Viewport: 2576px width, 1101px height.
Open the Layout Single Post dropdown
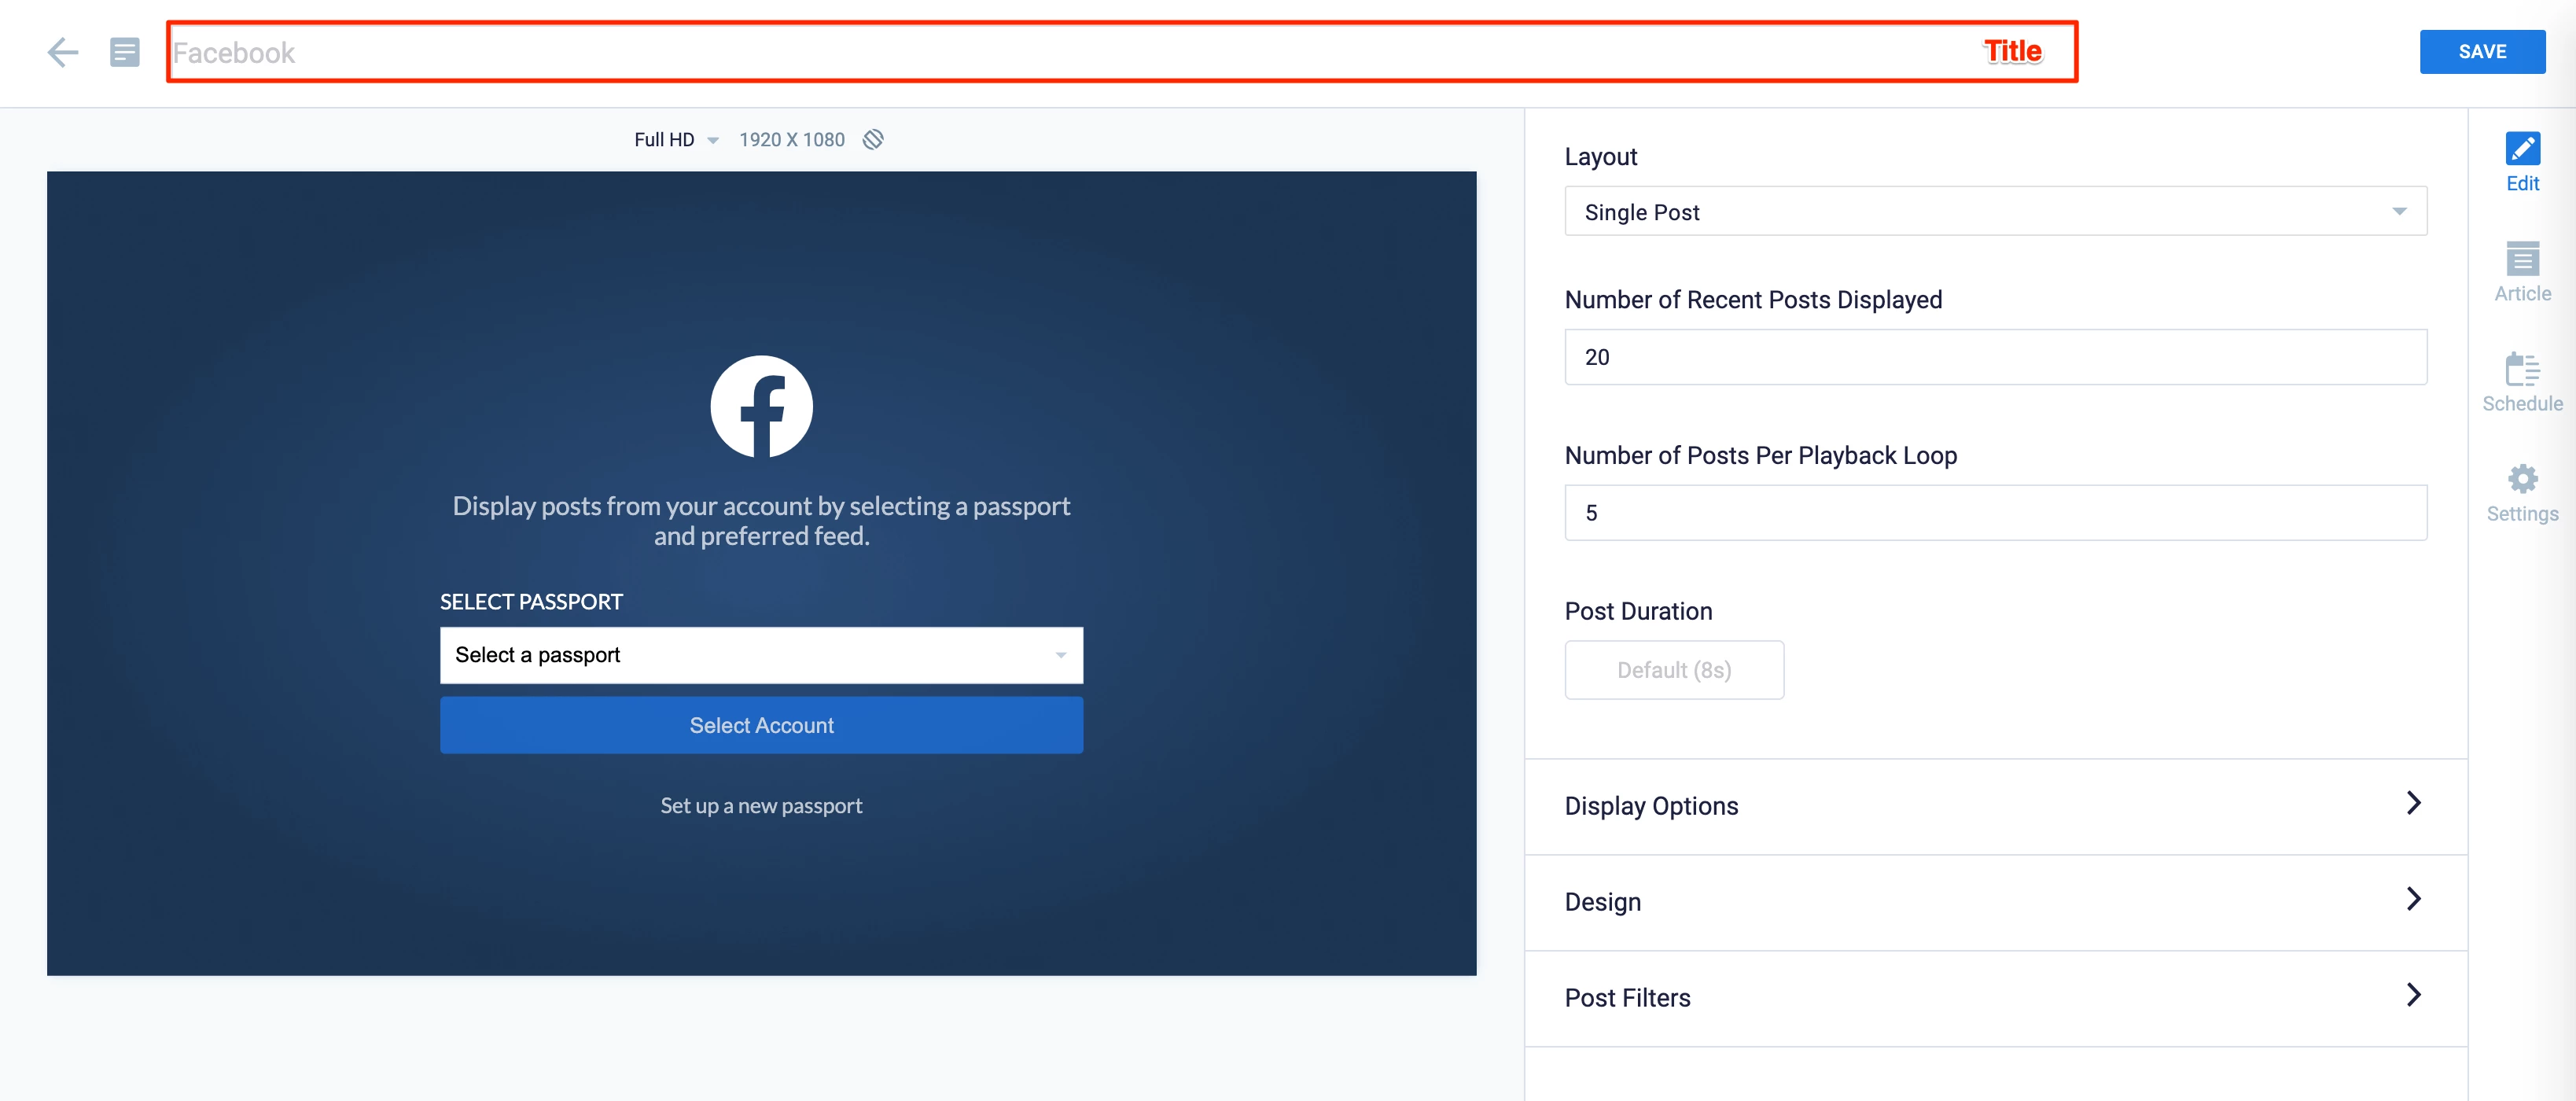tap(1994, 212)
